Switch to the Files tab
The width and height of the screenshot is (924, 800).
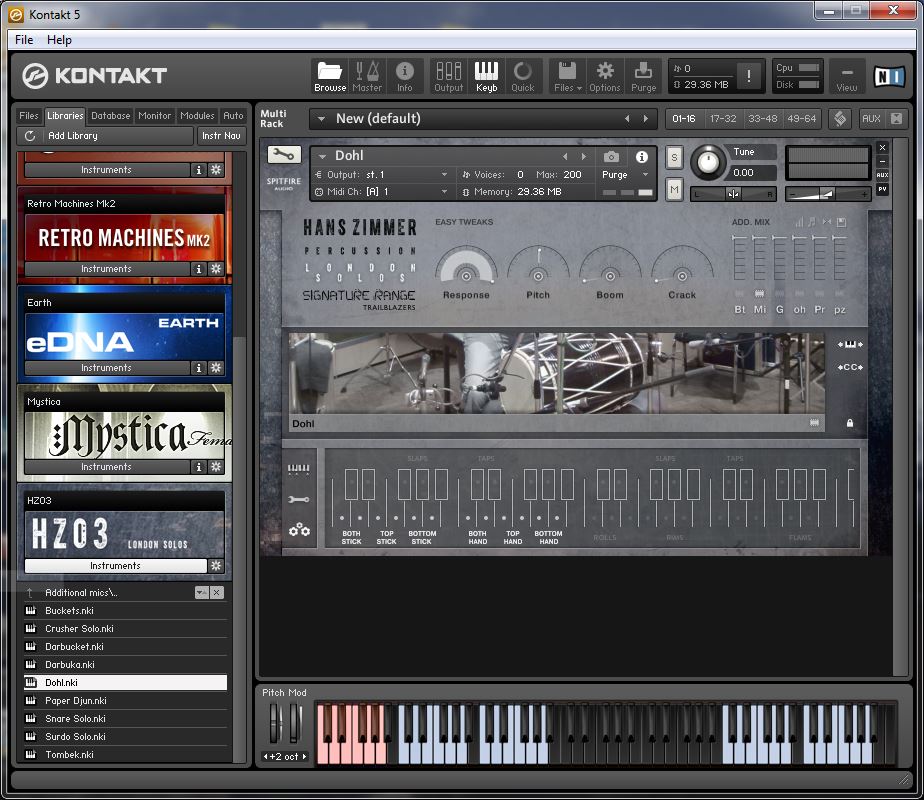pyautogui.click(x=28, y=115)
